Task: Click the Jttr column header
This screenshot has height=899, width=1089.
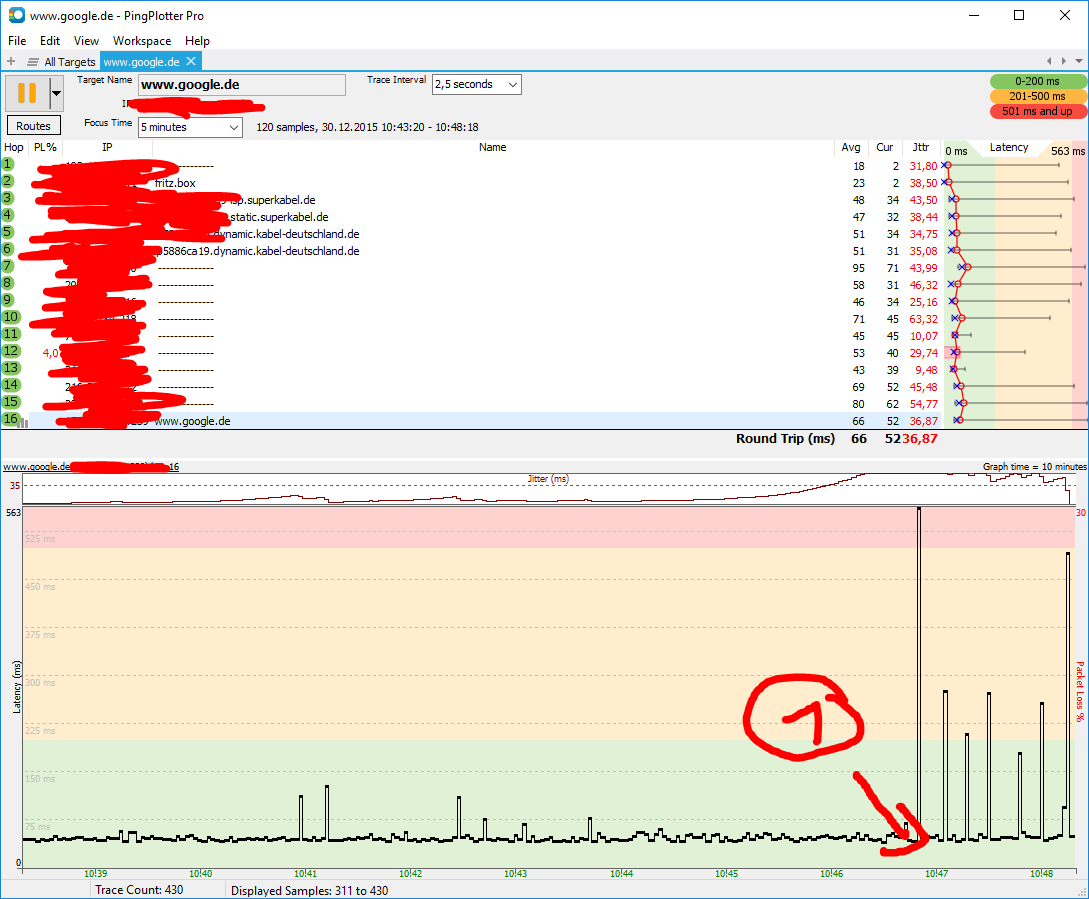Action: (x=921, y=147)
